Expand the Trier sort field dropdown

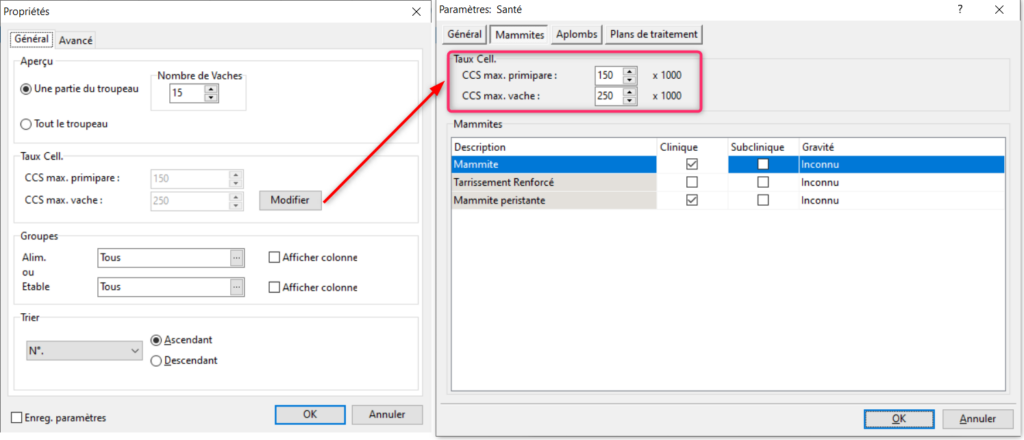point(135,351)
